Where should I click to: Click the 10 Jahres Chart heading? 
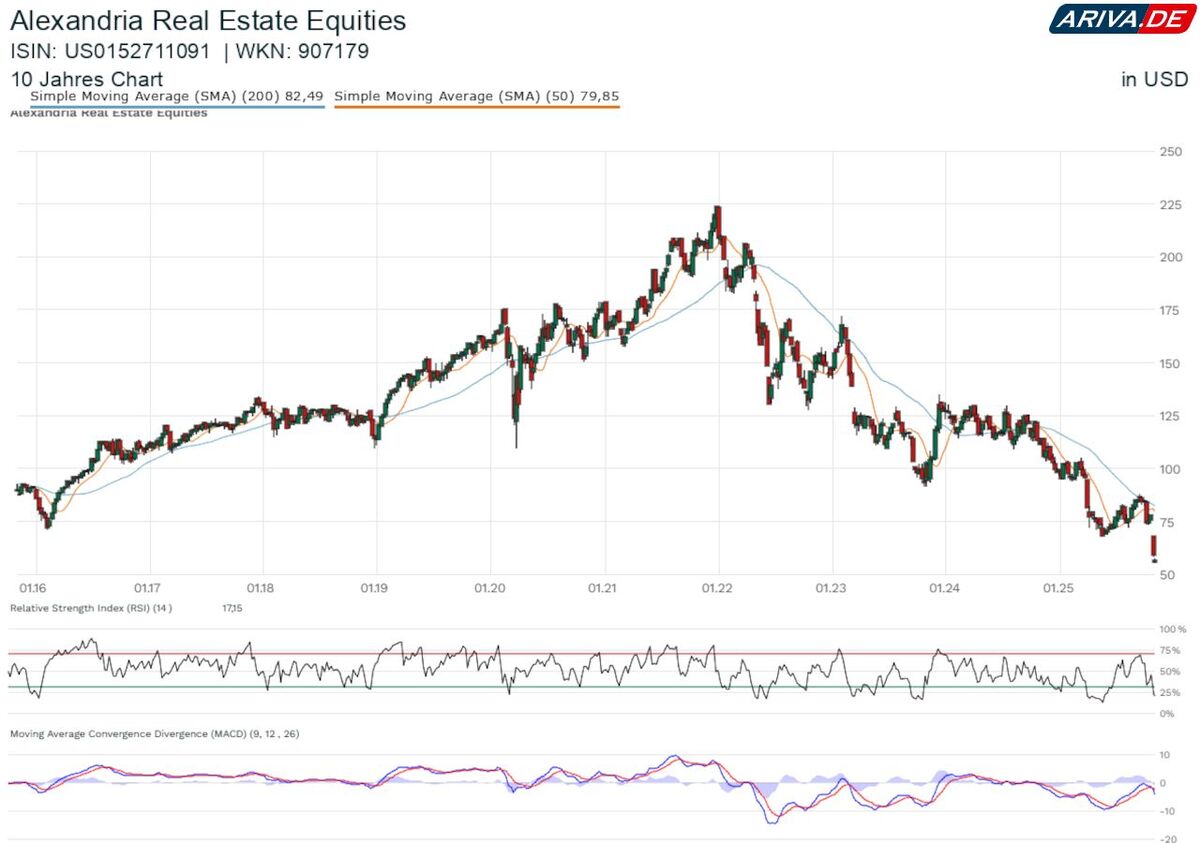87,79
